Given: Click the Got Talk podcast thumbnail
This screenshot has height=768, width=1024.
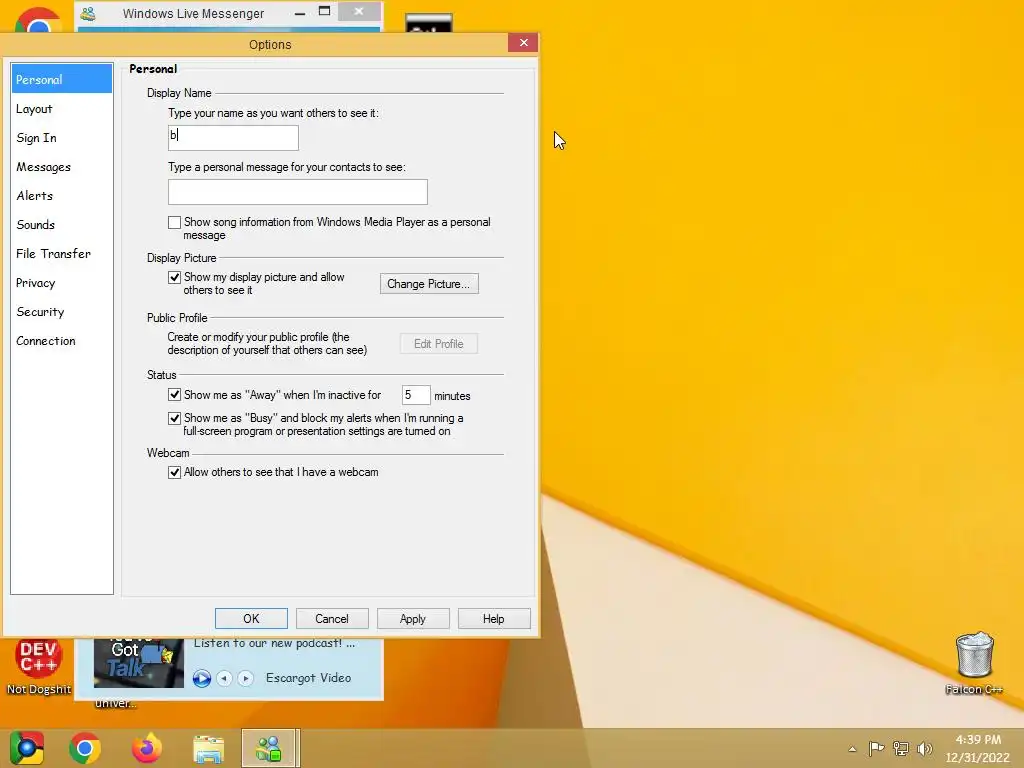Looking at the screenshot, I should point(138,663).
